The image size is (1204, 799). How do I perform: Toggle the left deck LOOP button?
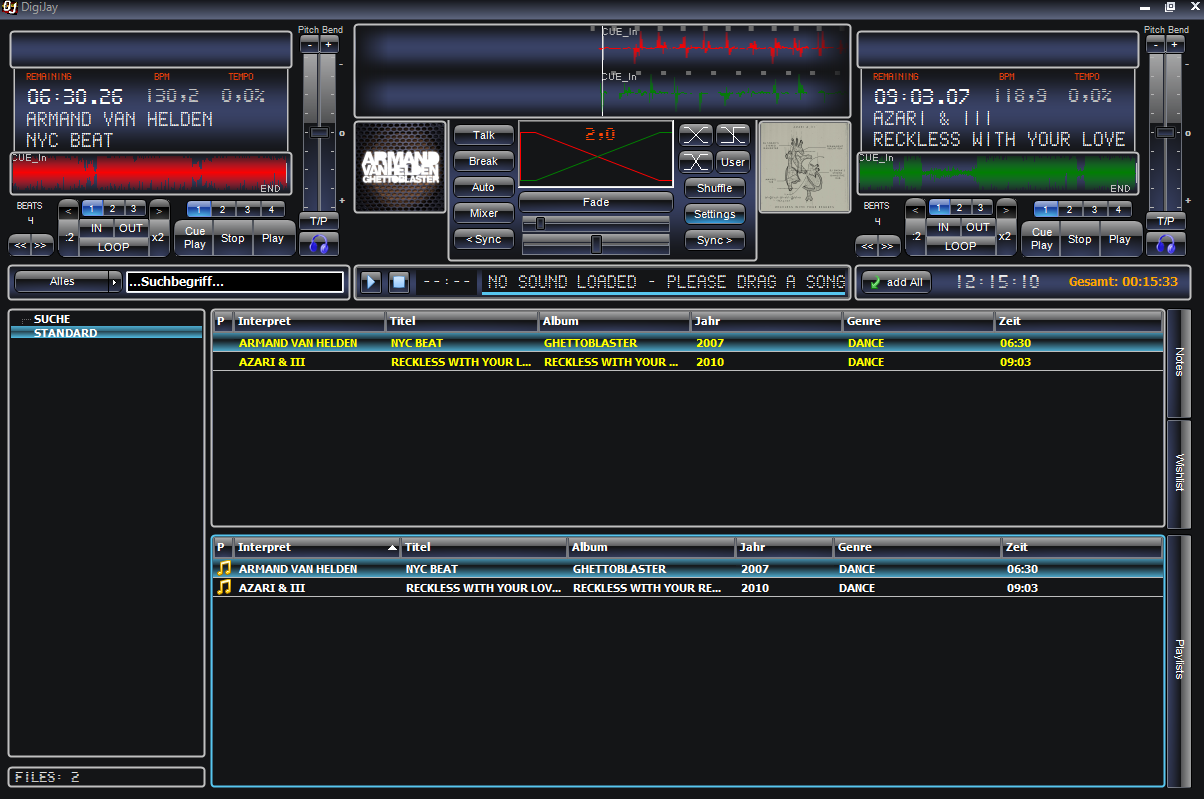[x=113, y=246]
